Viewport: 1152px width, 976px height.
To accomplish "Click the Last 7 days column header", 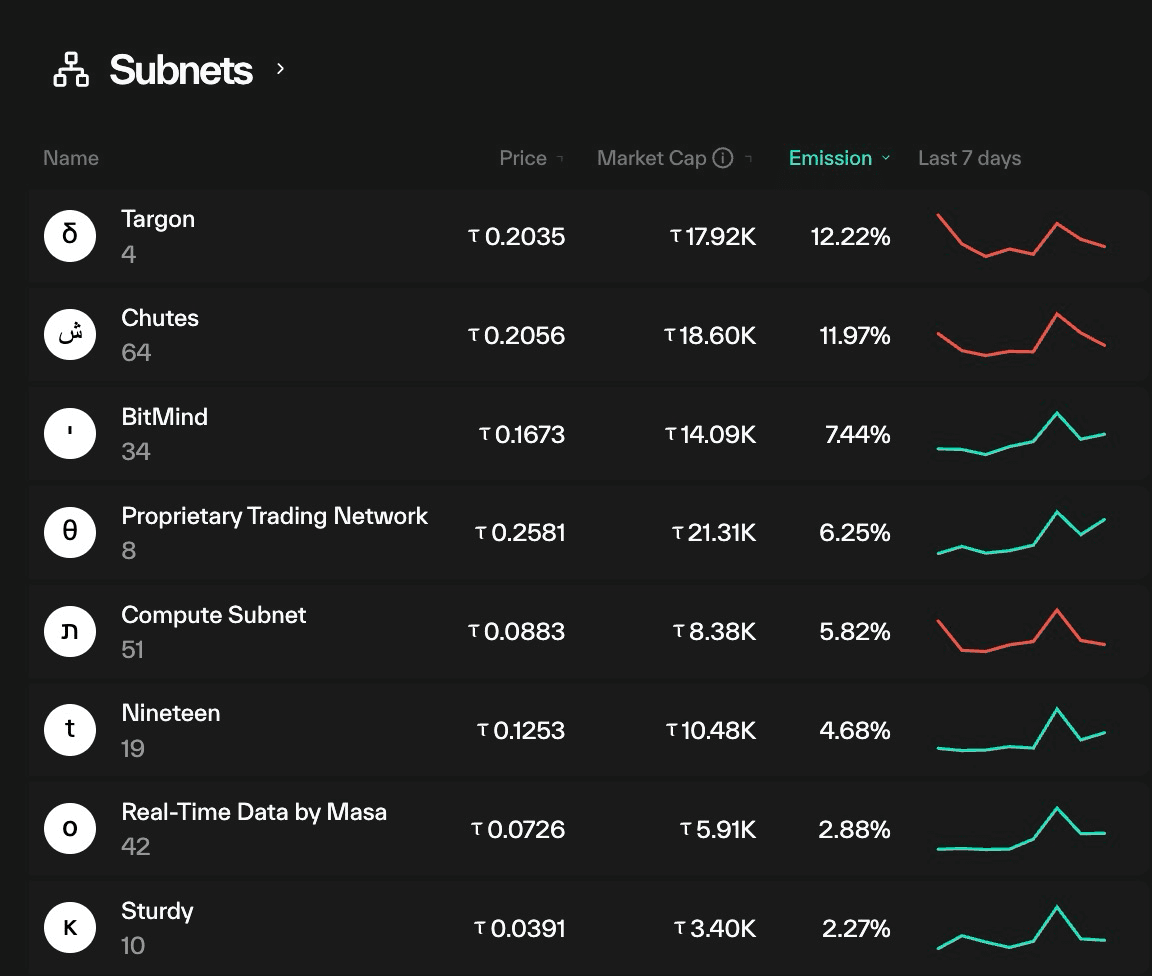I will coord(969,158).
